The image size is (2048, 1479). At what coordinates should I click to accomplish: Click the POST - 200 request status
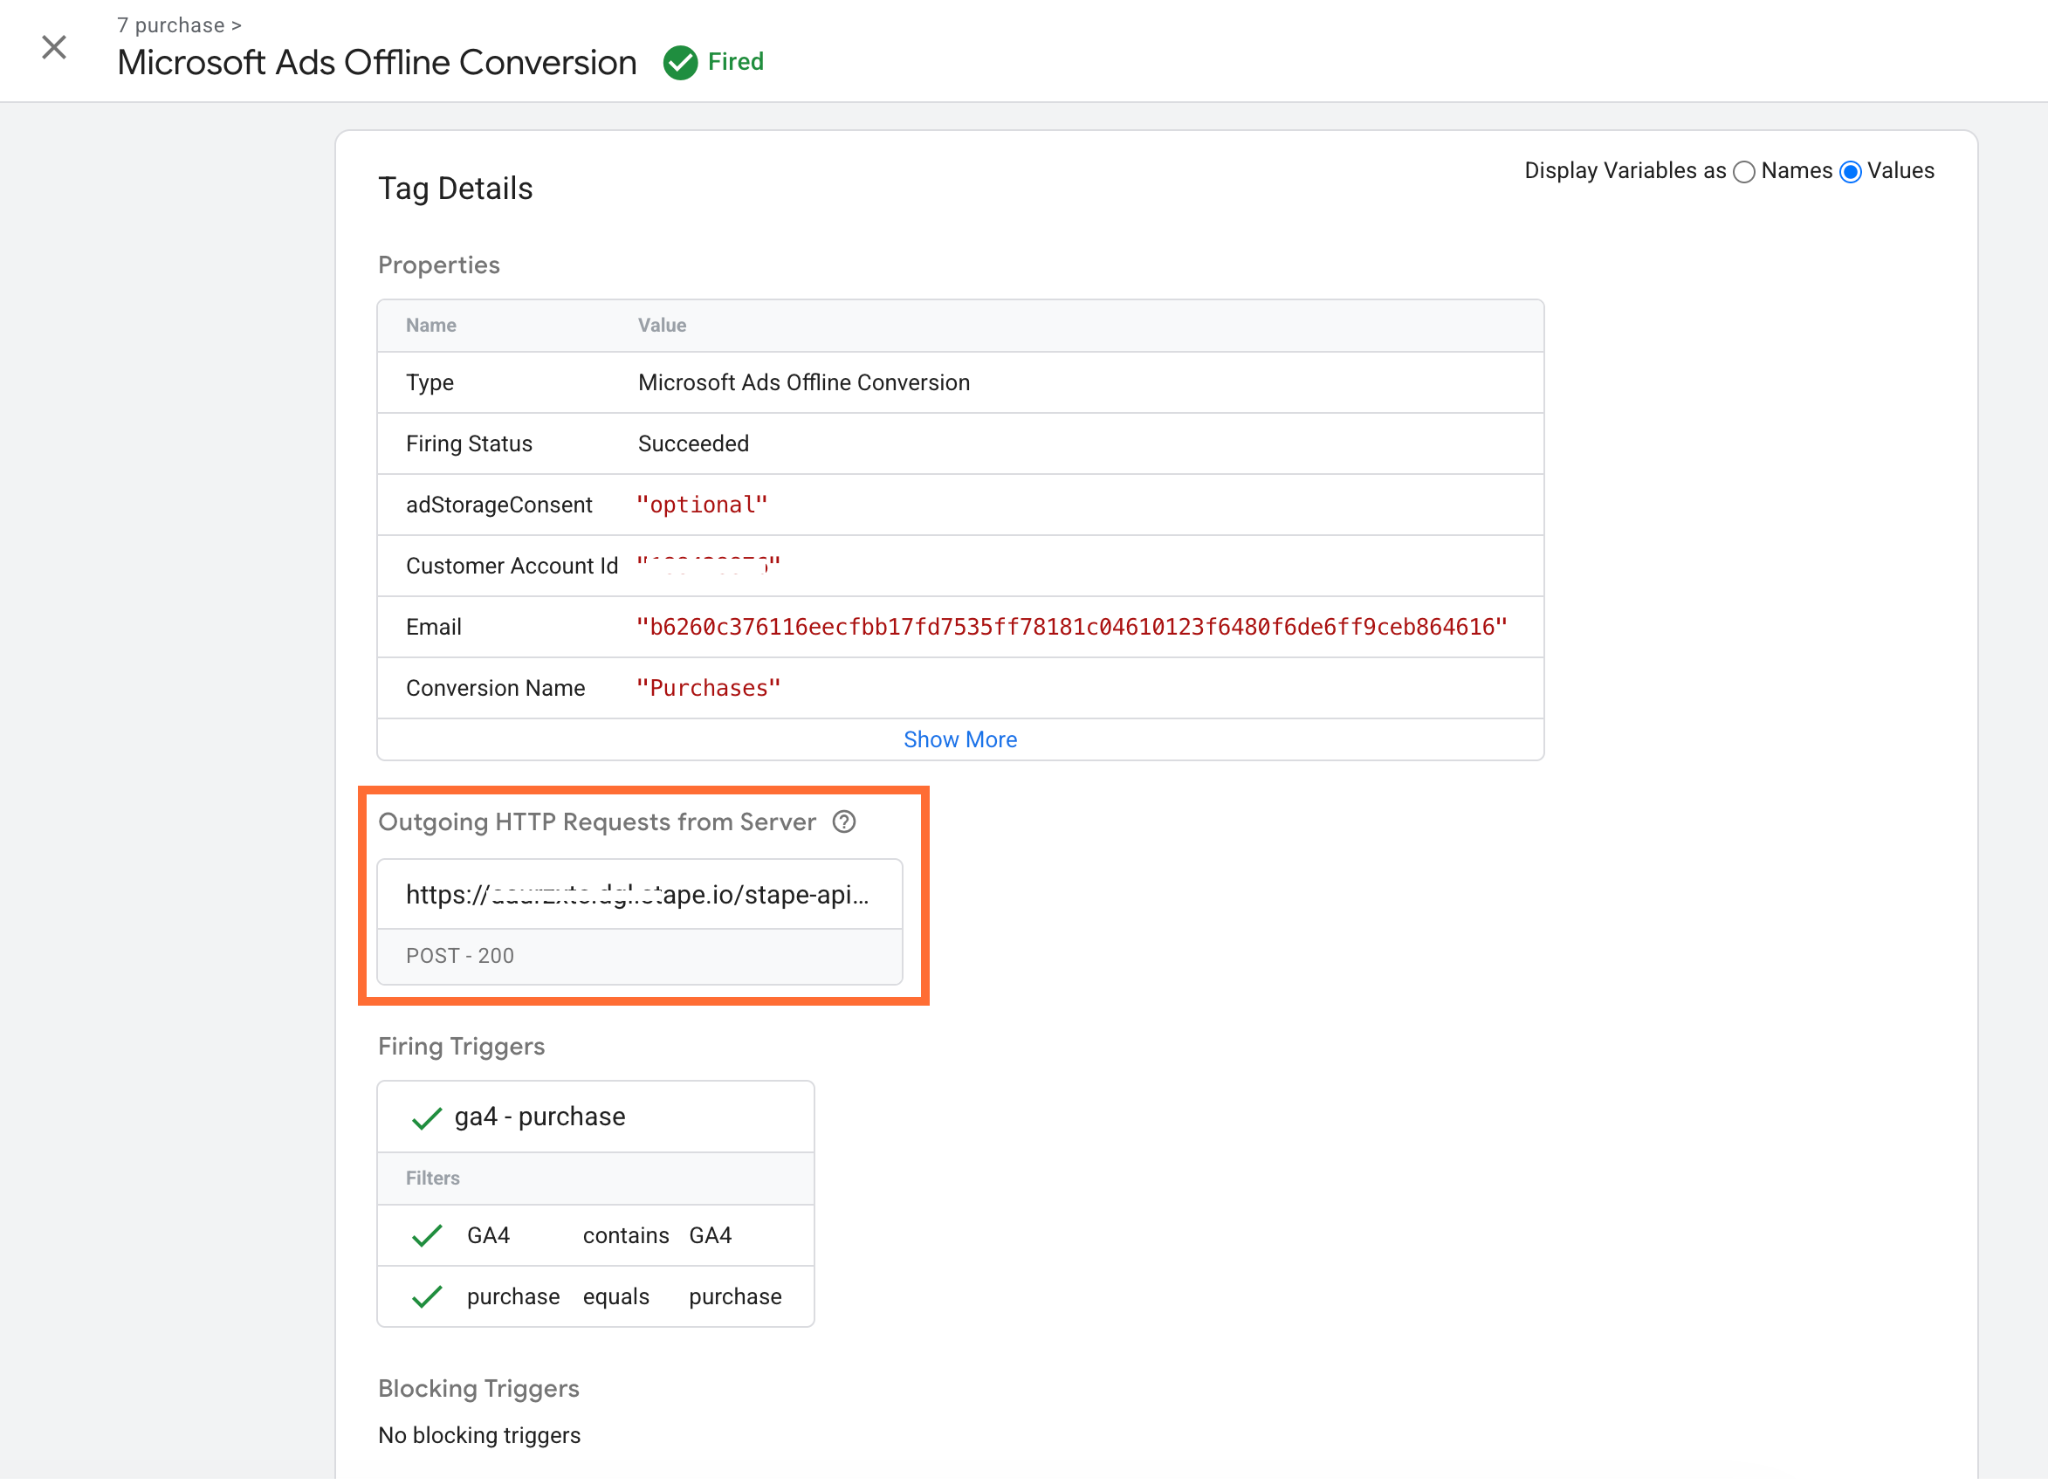[460, 956]
